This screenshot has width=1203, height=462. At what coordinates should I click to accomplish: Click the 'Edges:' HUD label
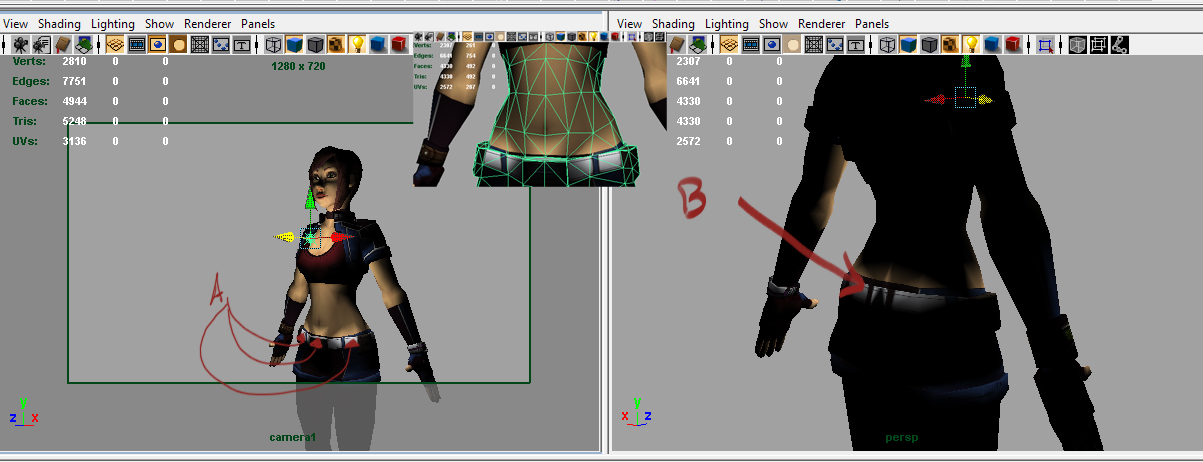[x=31, y=81]
